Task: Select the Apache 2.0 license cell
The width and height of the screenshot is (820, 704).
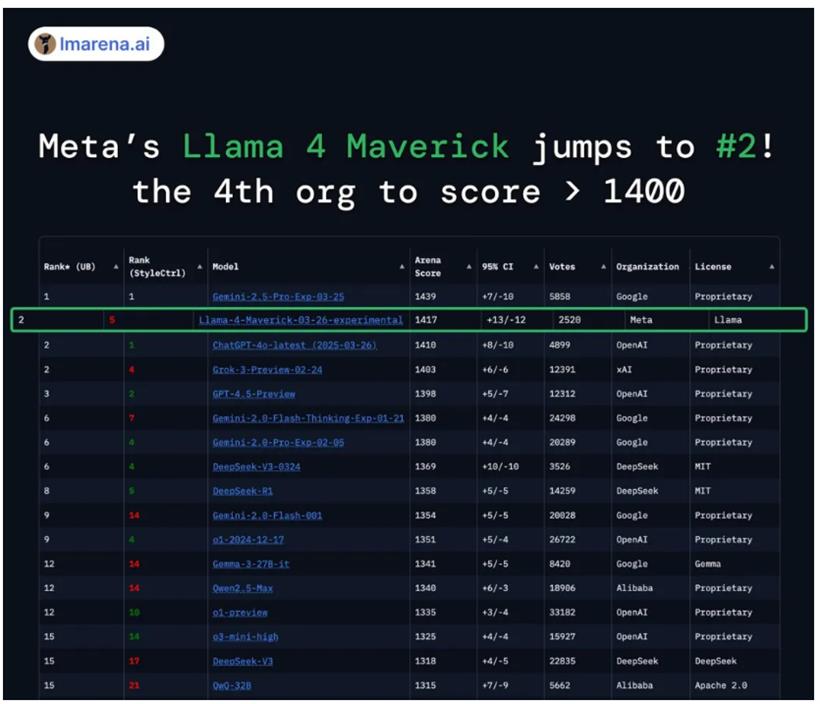Action: tap(721, 685)
